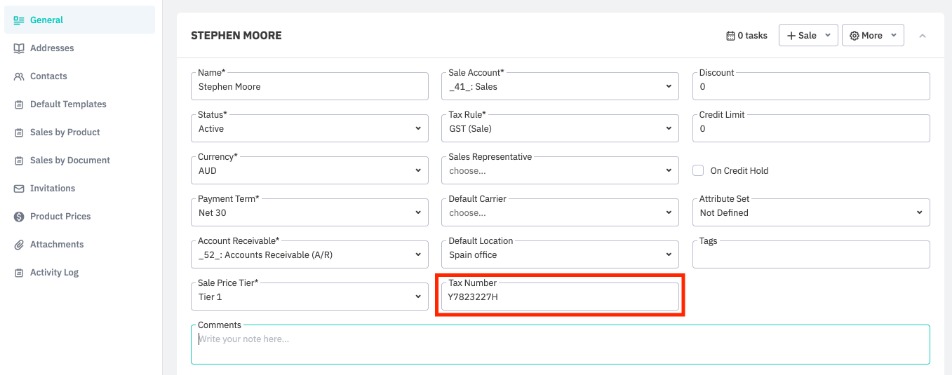The image size is (952, 375).
Task: Expand the Payment Term Net 30 dropdown
Action: point(310,213)
